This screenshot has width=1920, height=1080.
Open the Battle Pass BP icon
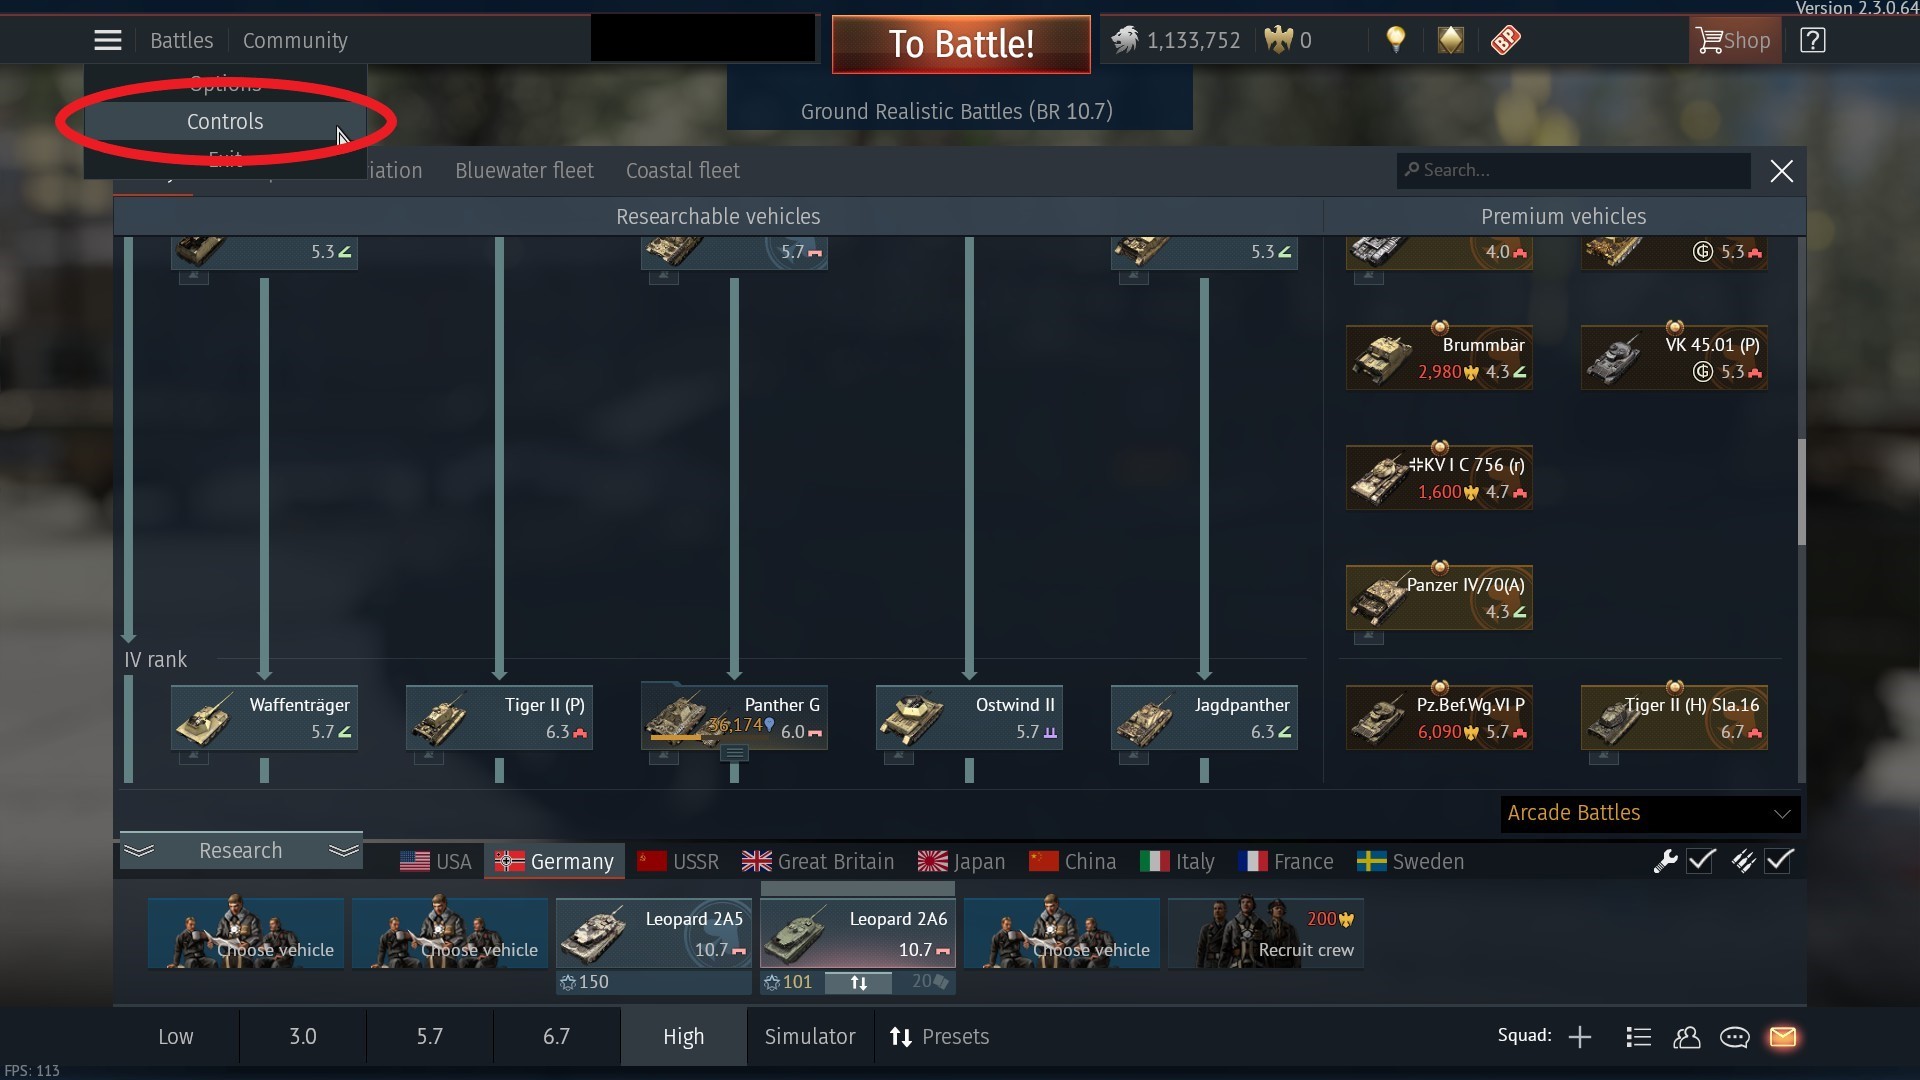[x=1505, y=40]
